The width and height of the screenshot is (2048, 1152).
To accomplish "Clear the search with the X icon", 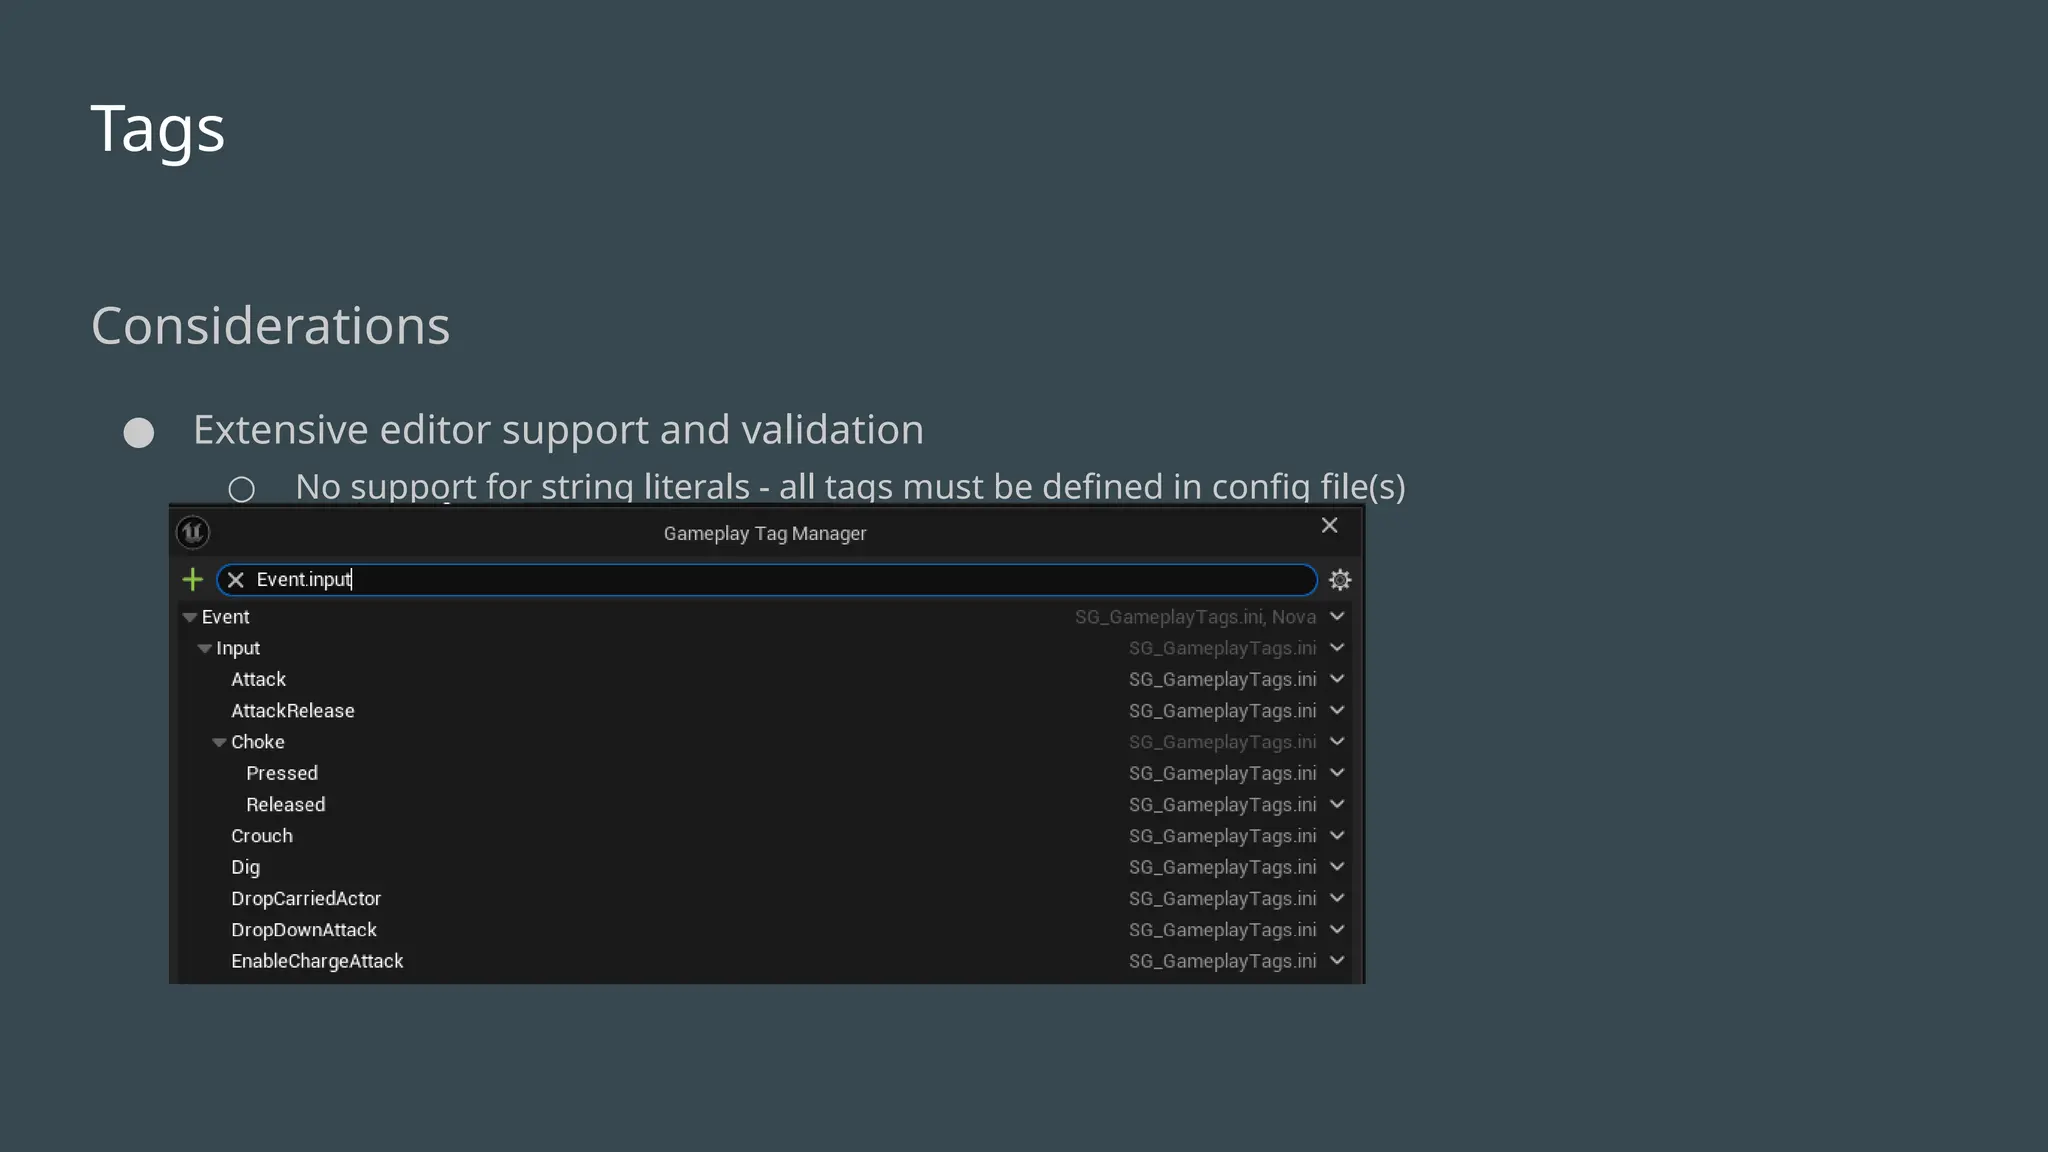I will (235, 580).
